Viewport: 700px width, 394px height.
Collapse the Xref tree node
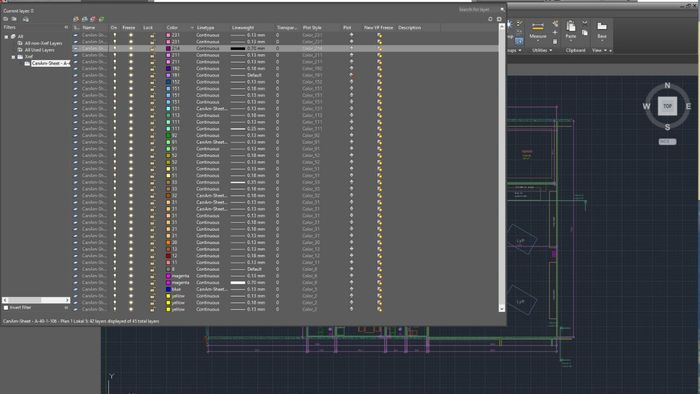point(13,57)
